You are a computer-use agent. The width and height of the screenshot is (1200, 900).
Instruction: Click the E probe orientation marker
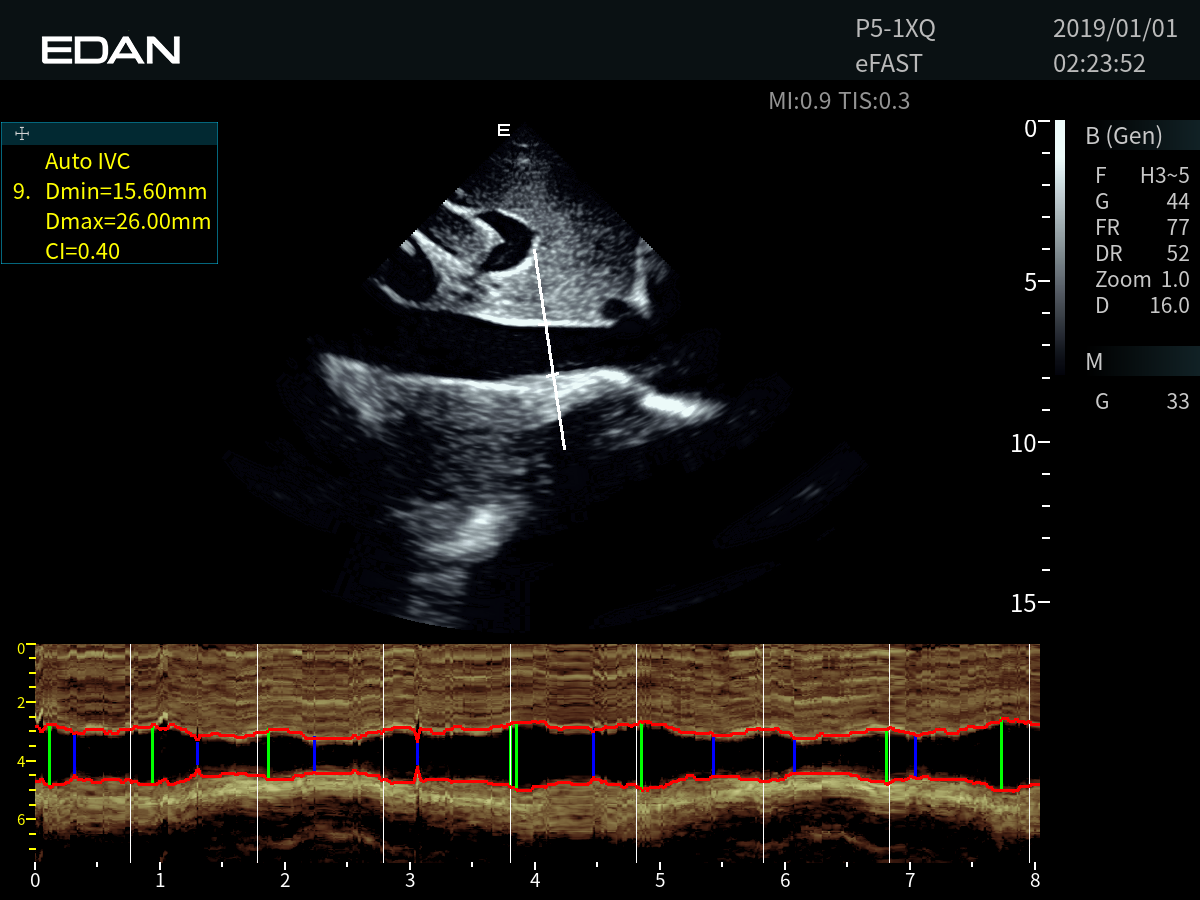pyautogui.click(x=504, y=130)
